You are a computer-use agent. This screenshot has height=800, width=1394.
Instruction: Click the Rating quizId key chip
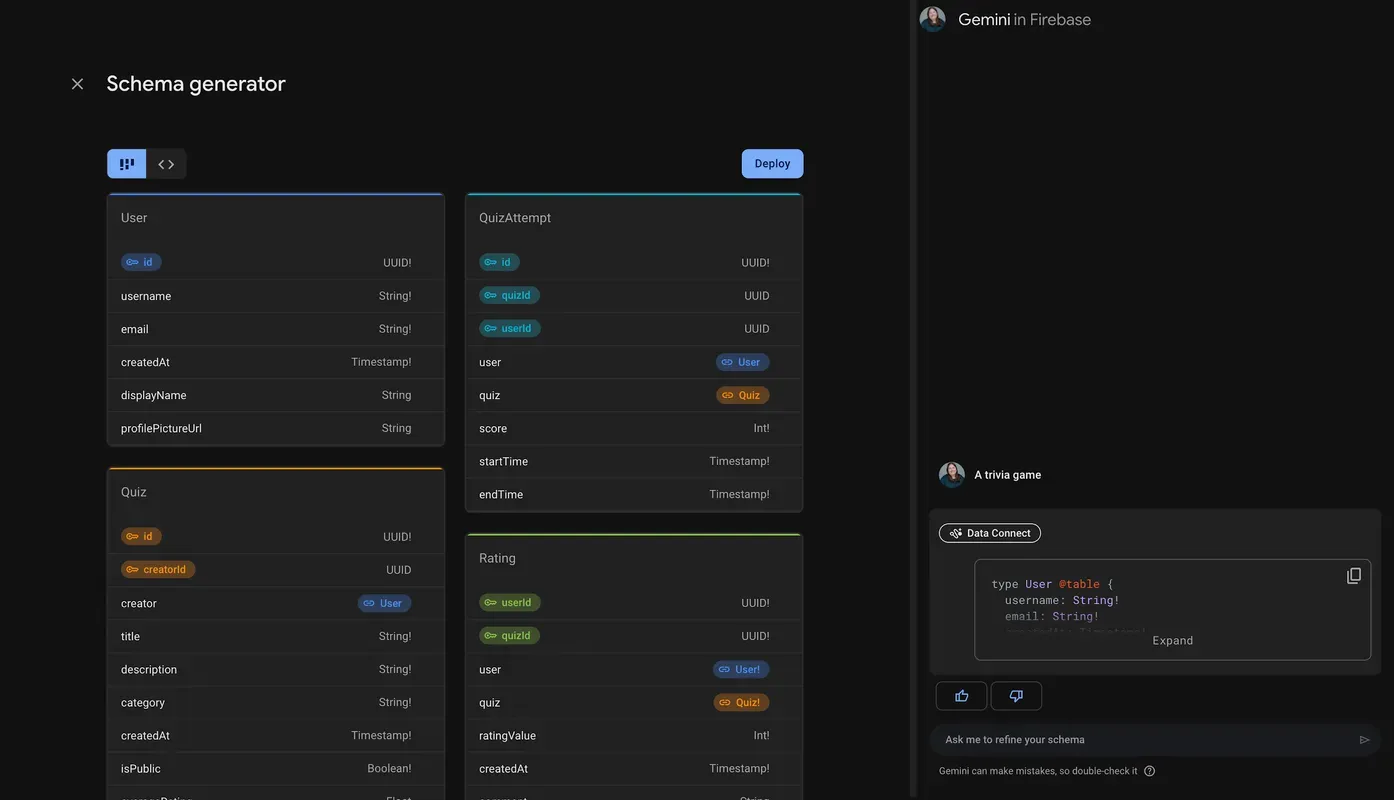509,635
